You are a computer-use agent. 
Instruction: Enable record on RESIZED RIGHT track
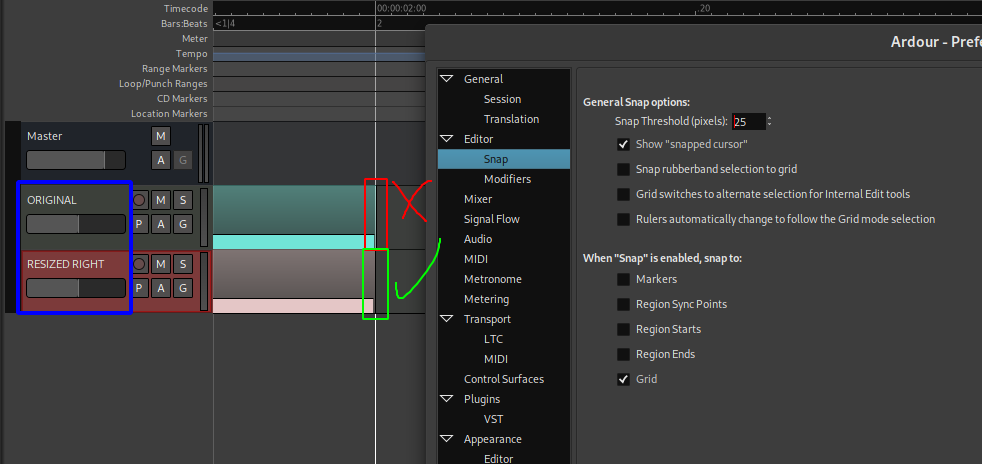tap(139, 264)
